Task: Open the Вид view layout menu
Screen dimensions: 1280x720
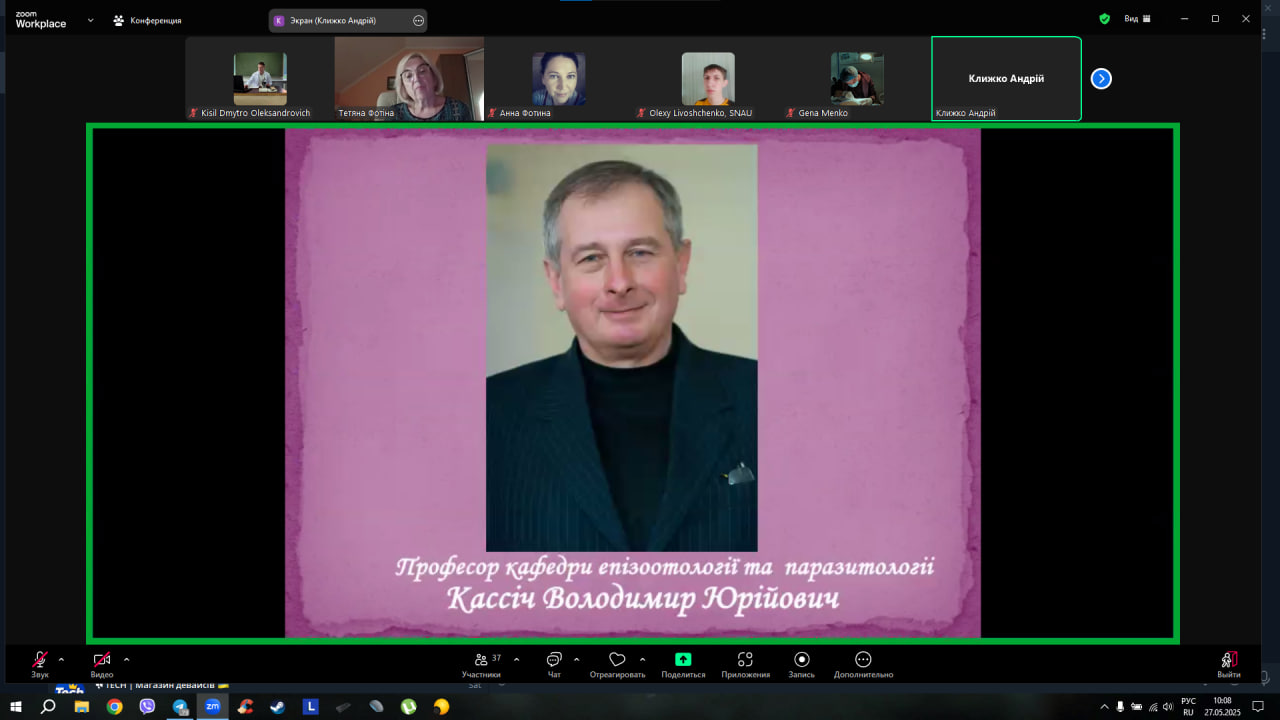Action: point(1137,18)
